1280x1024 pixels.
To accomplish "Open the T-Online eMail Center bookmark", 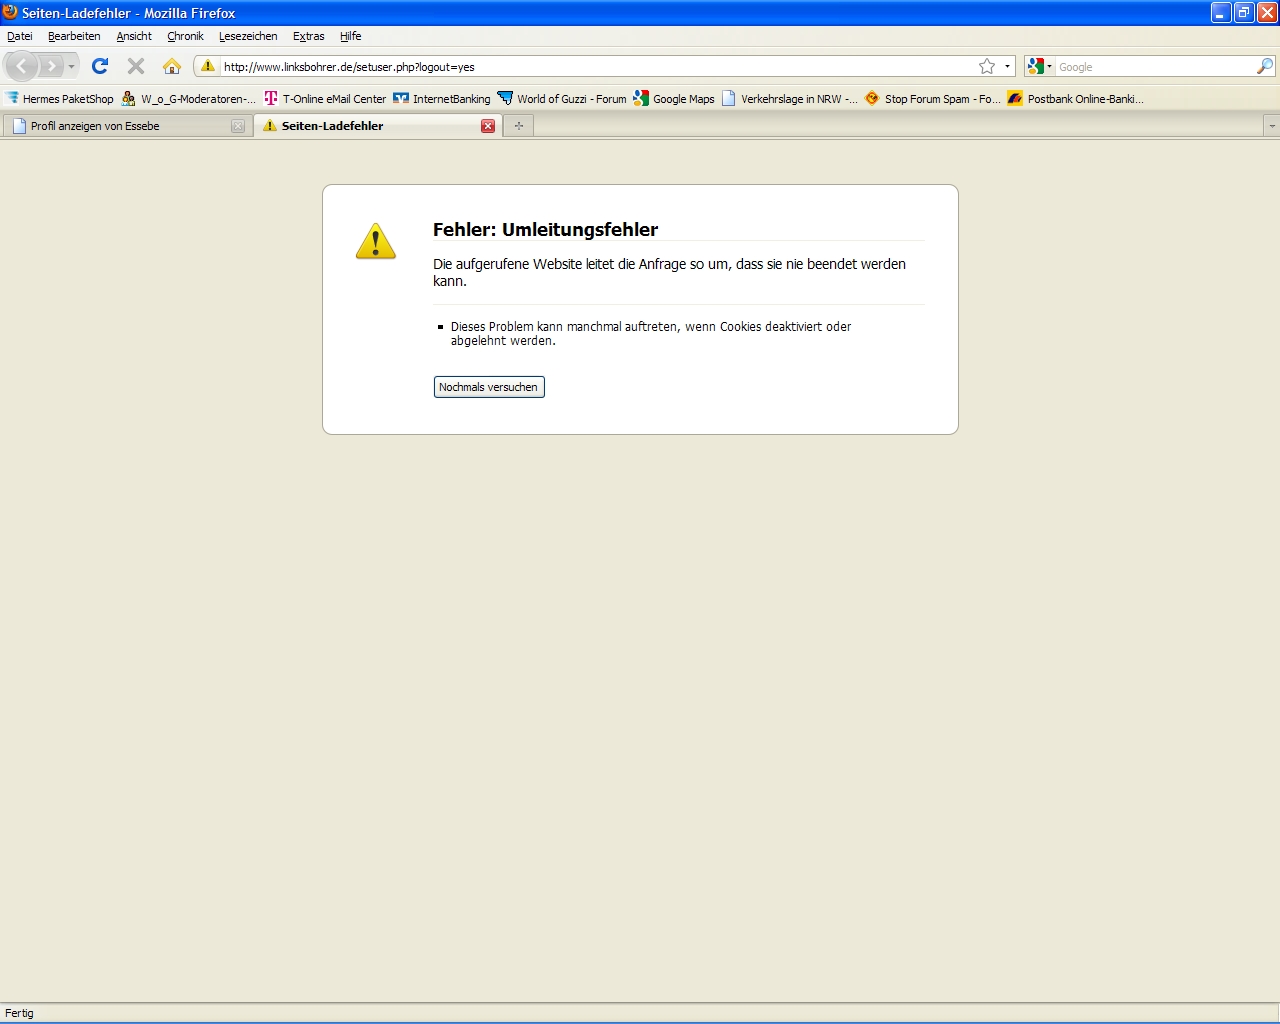I will pyautogui.click(x=334, y=99).
